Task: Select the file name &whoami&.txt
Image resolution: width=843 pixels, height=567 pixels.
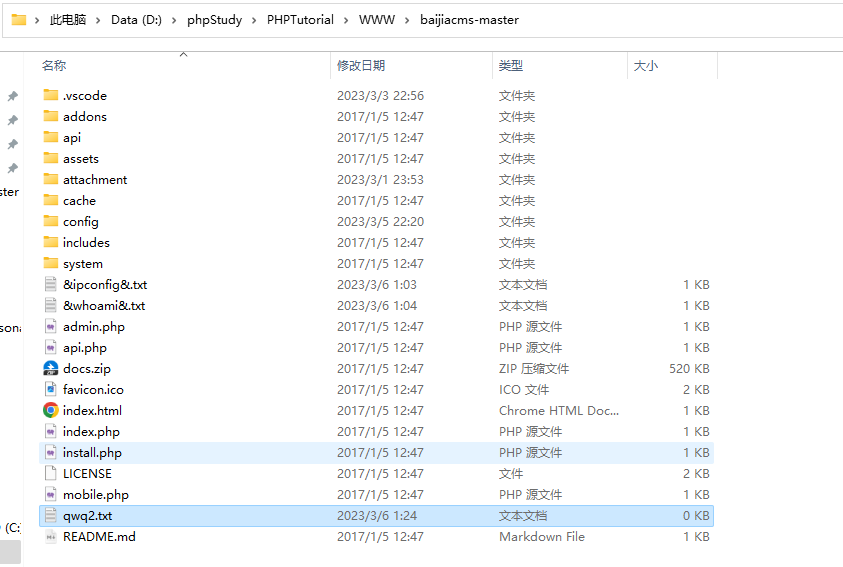Action: click(x=104, y=306)
